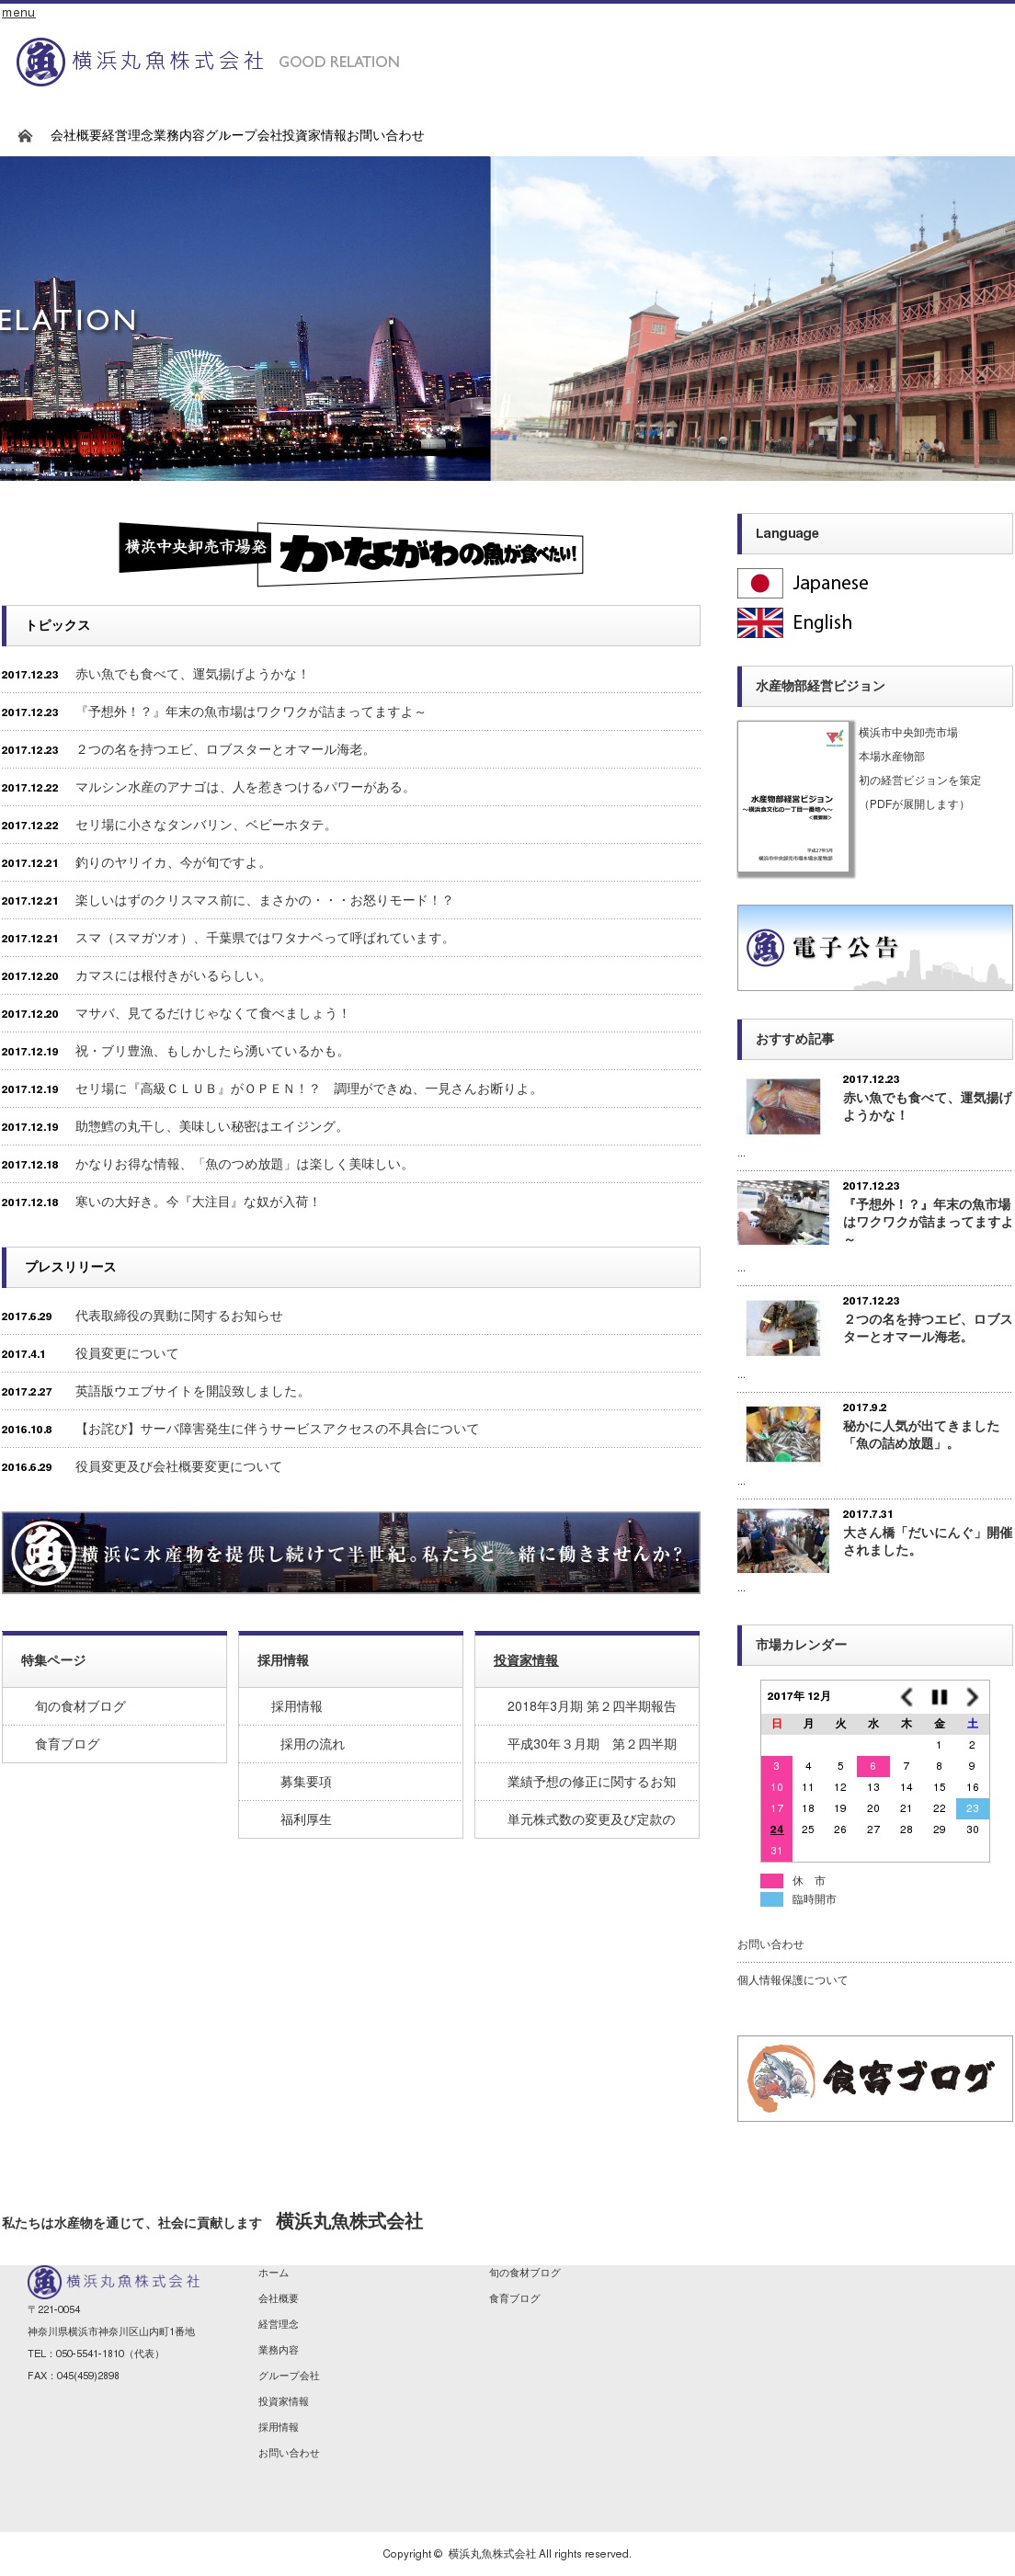Image resolution: width=1015 pixels, height=2576 pixels.
Task: Switch language to English
Action: coord(822,623)
